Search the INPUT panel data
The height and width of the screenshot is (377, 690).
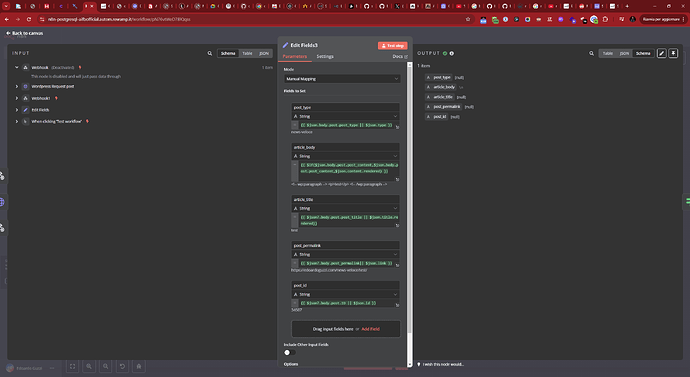click(x=209, y=53)
